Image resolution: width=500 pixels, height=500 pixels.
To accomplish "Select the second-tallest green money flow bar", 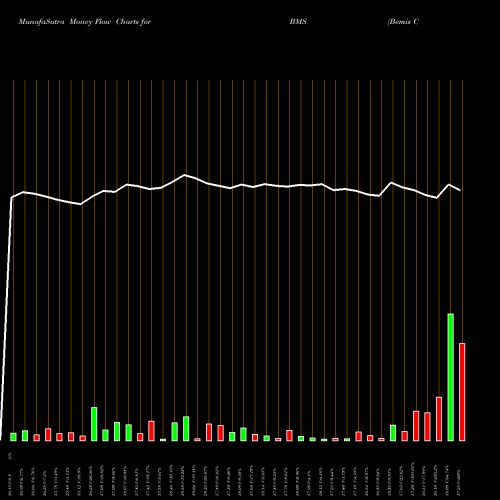I will pos(94,424).
